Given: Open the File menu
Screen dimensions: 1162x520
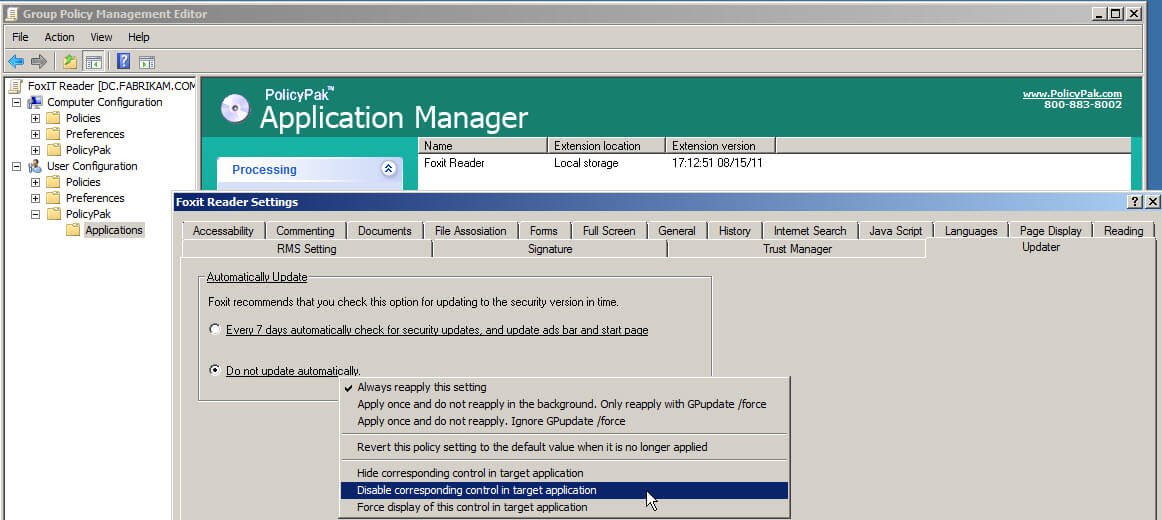Looking at the screenshot, I should [20, 37].
